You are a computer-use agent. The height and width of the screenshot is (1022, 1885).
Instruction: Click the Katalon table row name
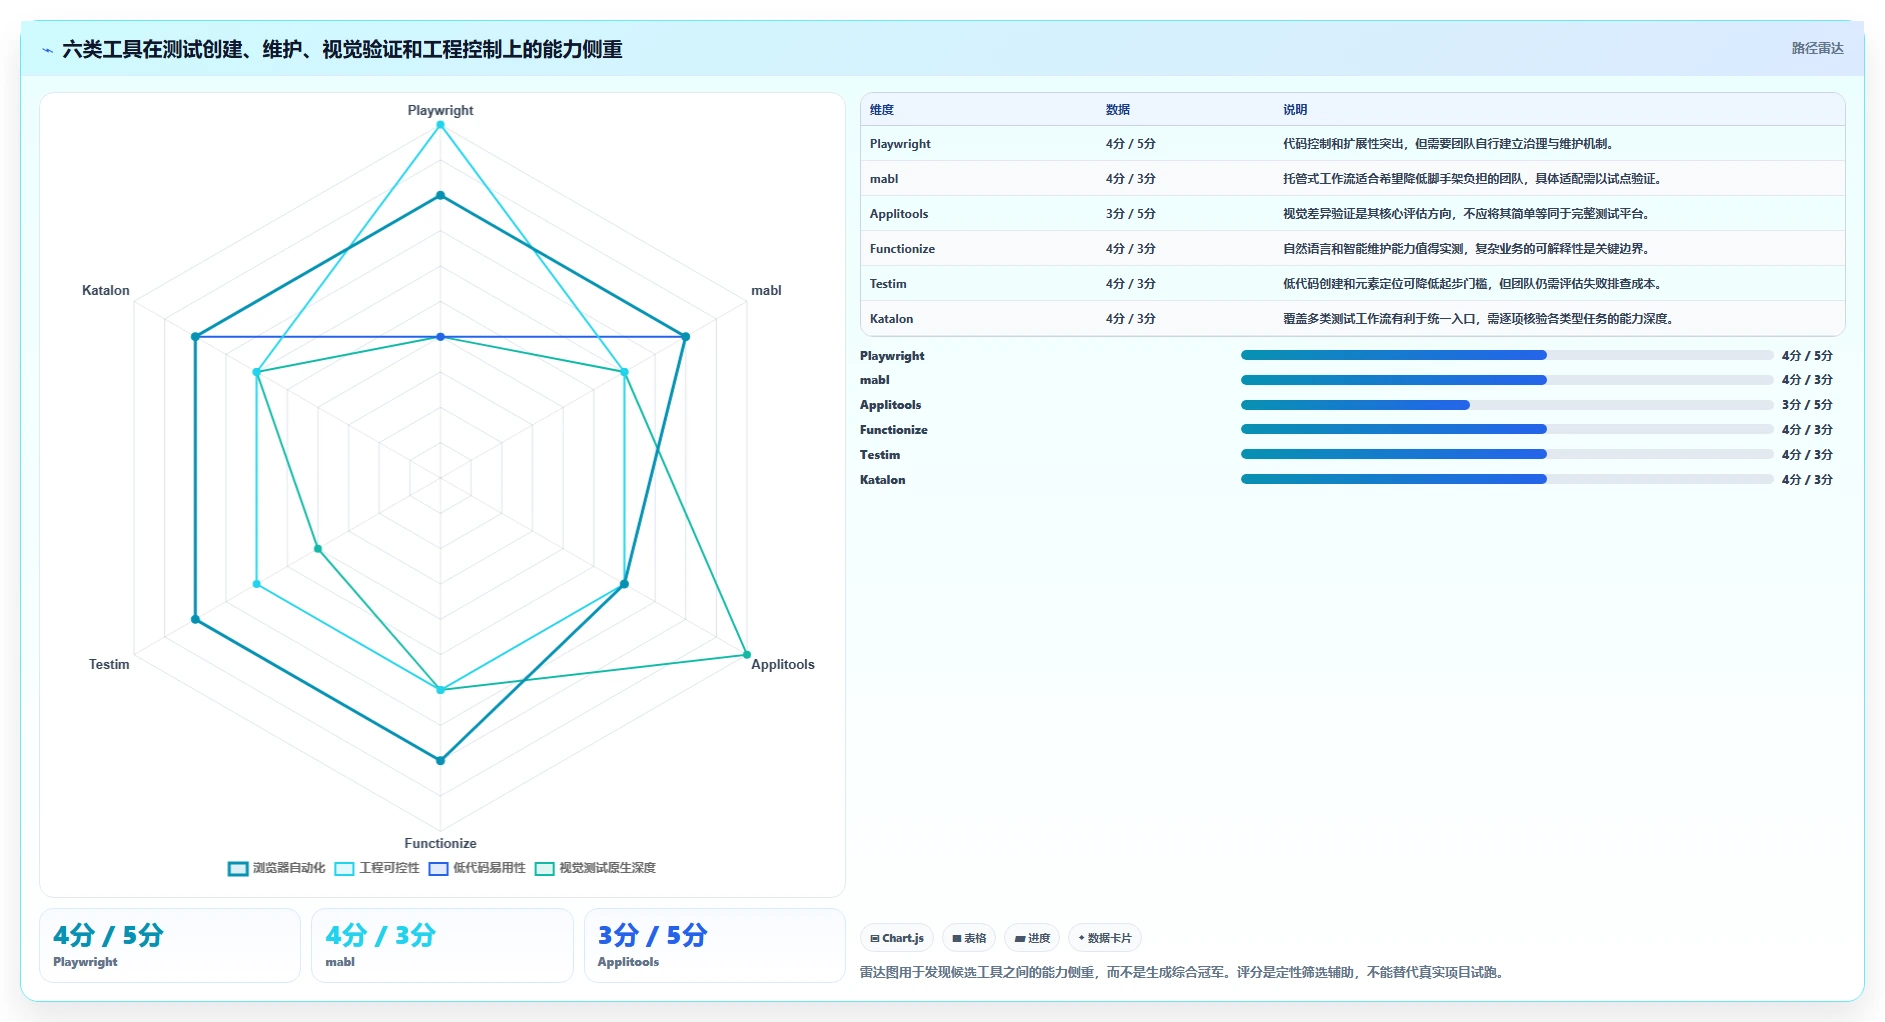(x=891, y=319)
